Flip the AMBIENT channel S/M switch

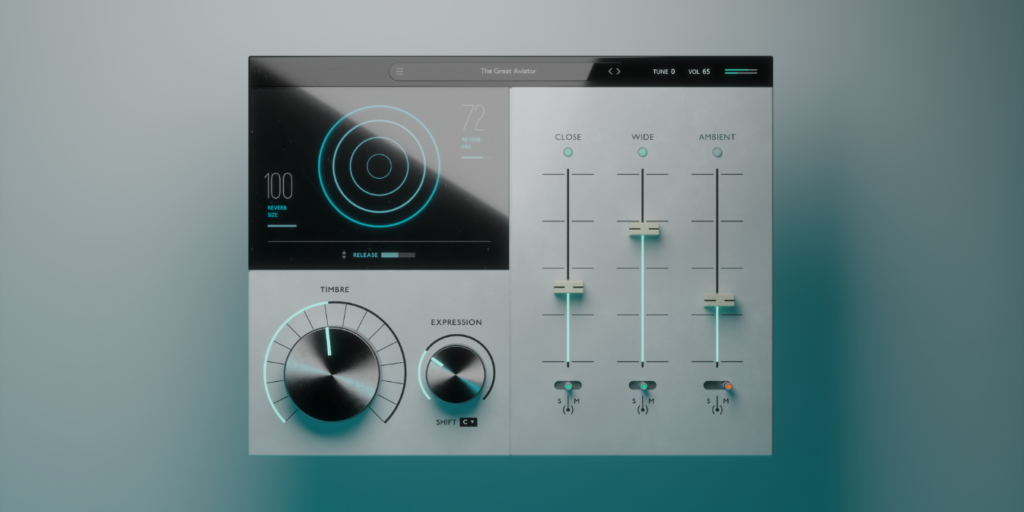click(x=718, y=386)
